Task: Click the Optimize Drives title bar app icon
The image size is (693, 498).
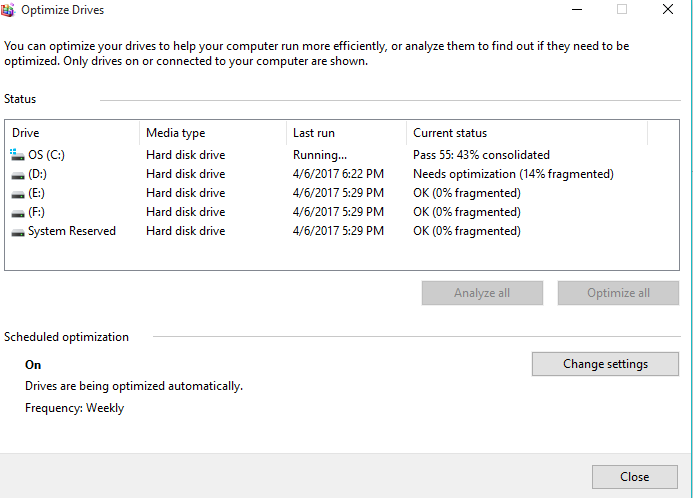Action: click(x=7, y=10)
